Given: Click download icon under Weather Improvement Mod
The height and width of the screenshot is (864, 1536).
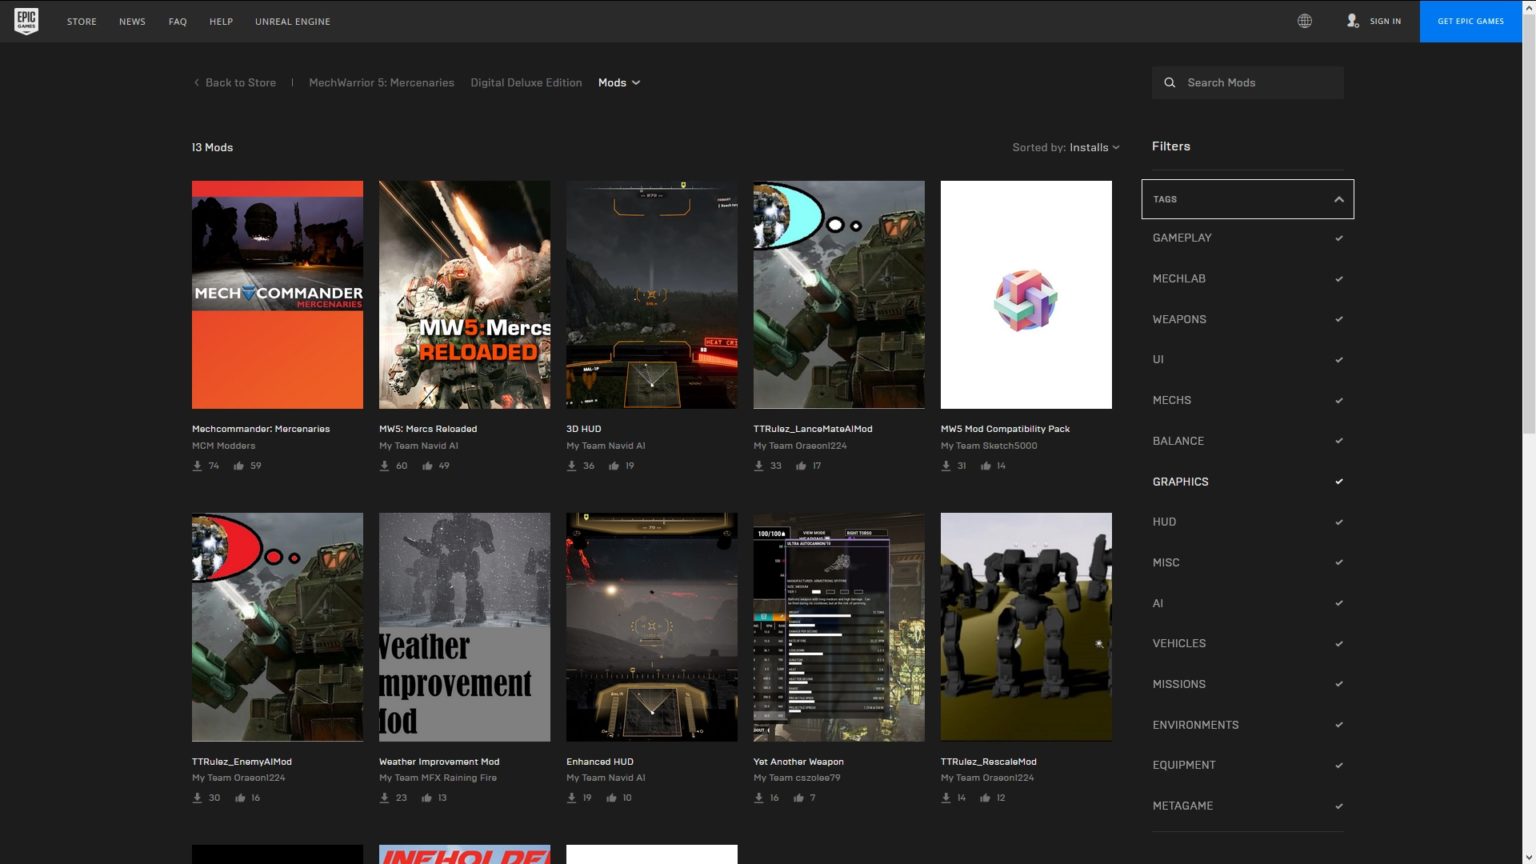Looking at the screenshot, I should point(384,798).
